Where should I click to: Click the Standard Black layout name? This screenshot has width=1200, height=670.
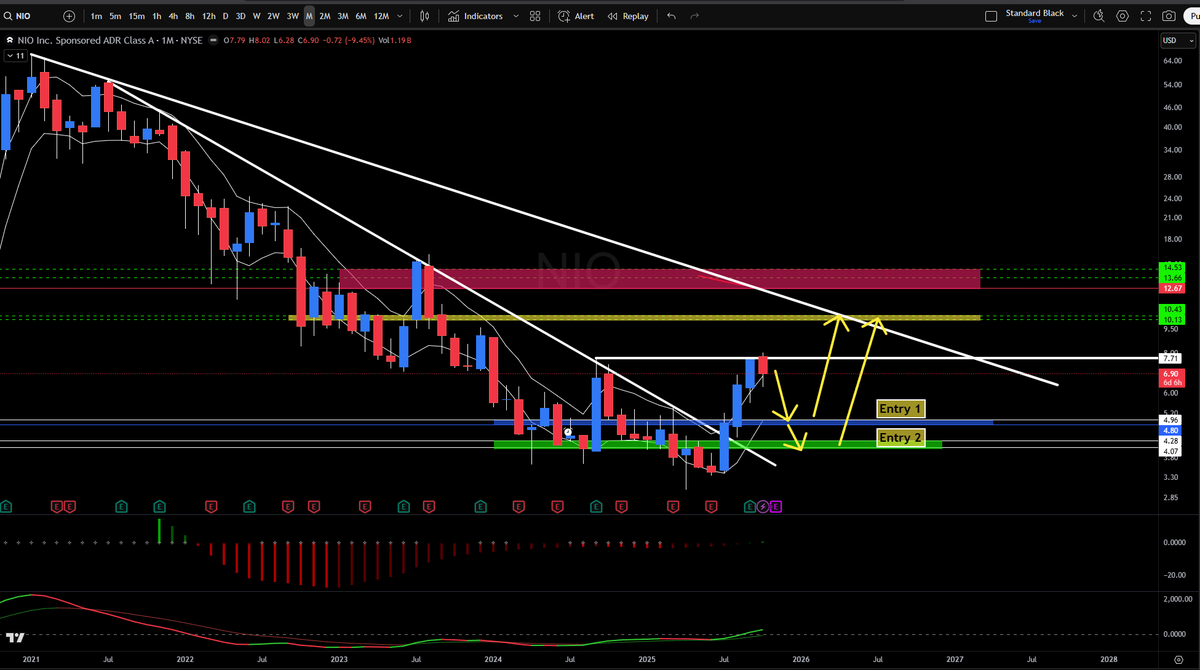pyautogui.click(x=1035, y=13)
